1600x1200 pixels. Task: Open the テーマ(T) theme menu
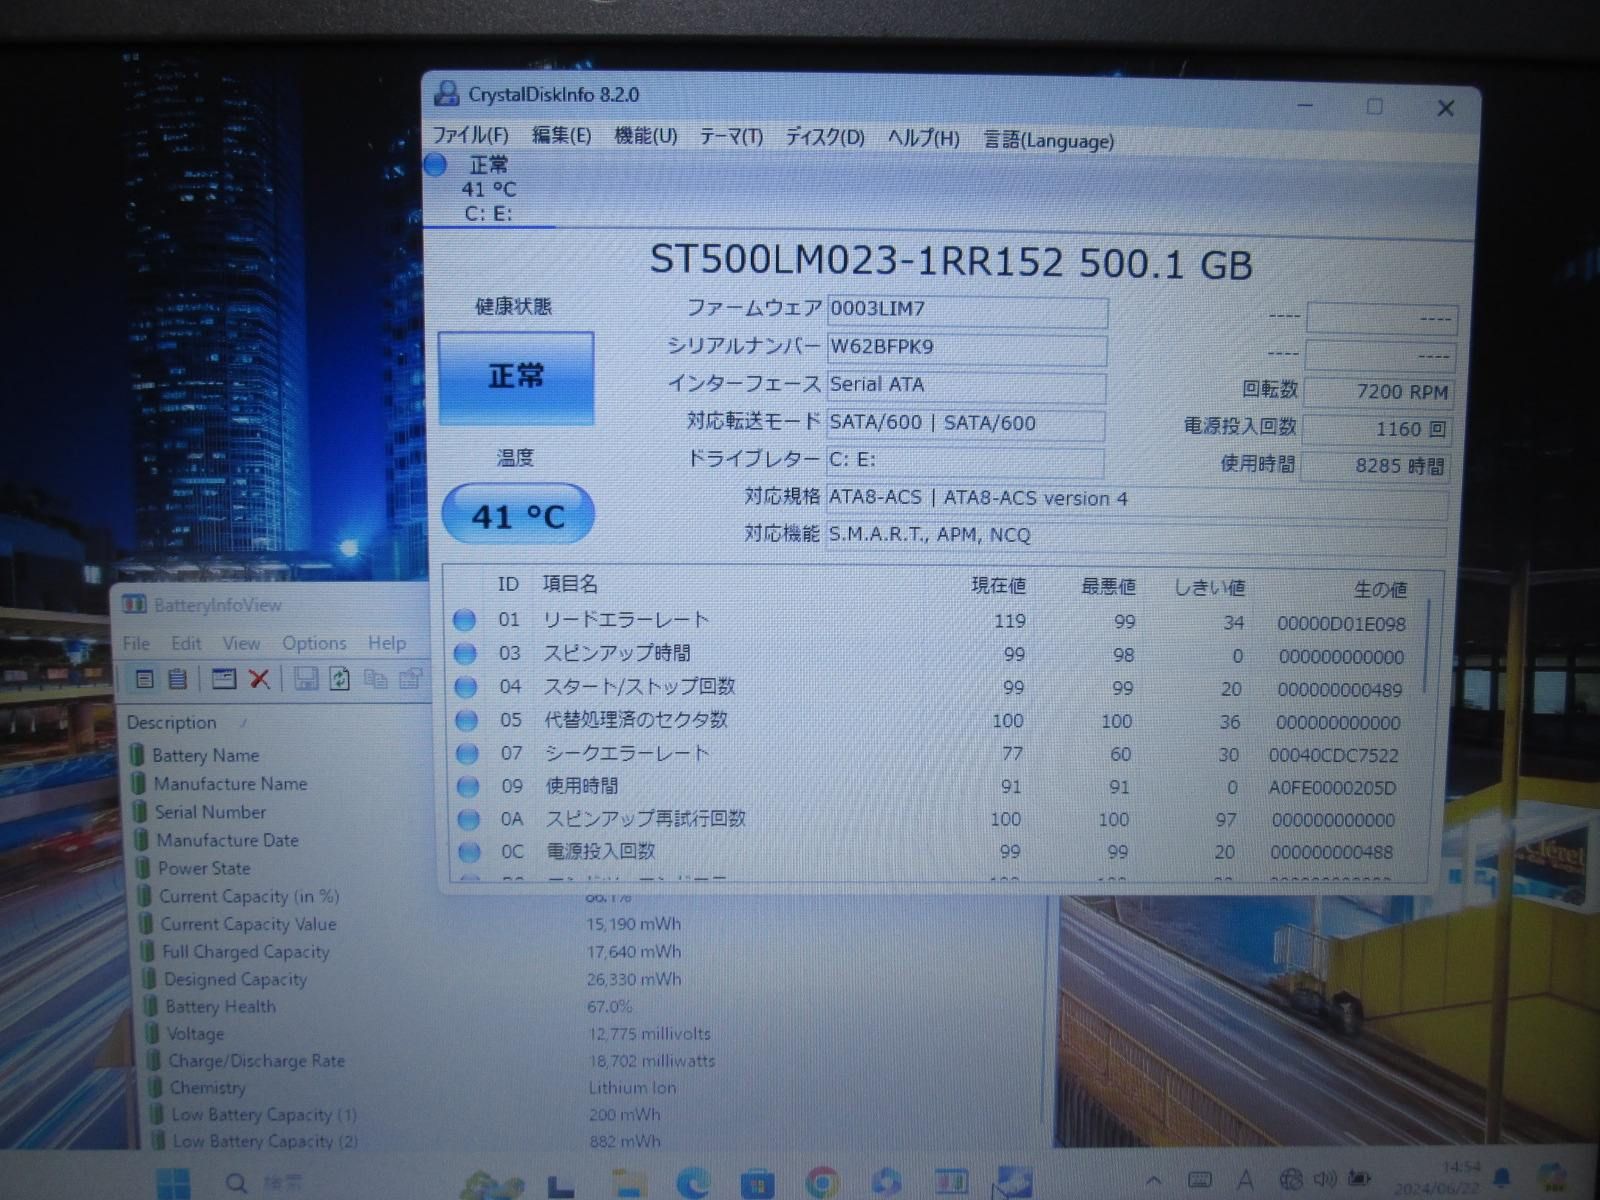point(731,137)
